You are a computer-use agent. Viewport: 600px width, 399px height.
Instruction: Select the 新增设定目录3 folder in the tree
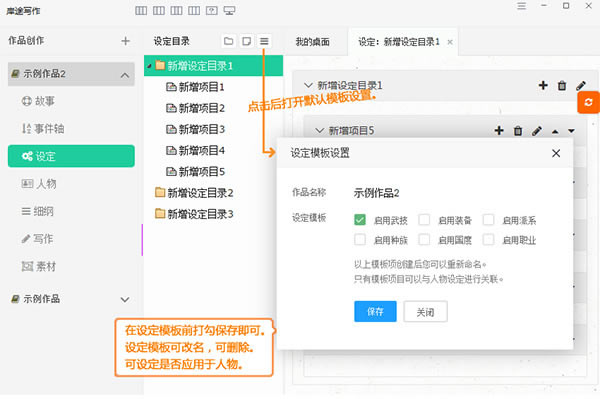194,214
